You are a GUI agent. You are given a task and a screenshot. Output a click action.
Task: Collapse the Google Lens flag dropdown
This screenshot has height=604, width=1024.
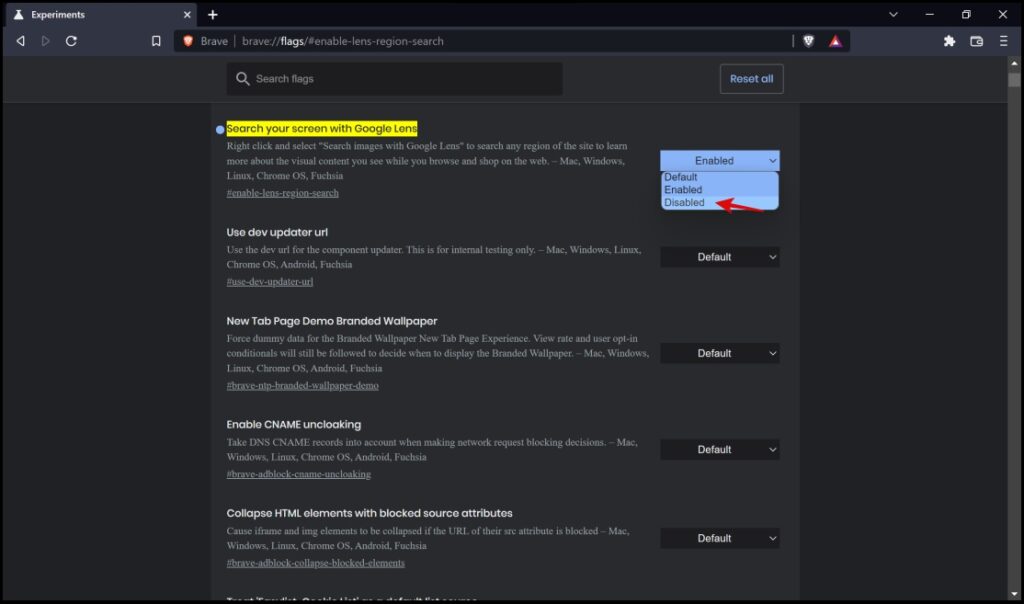(720, 161)
